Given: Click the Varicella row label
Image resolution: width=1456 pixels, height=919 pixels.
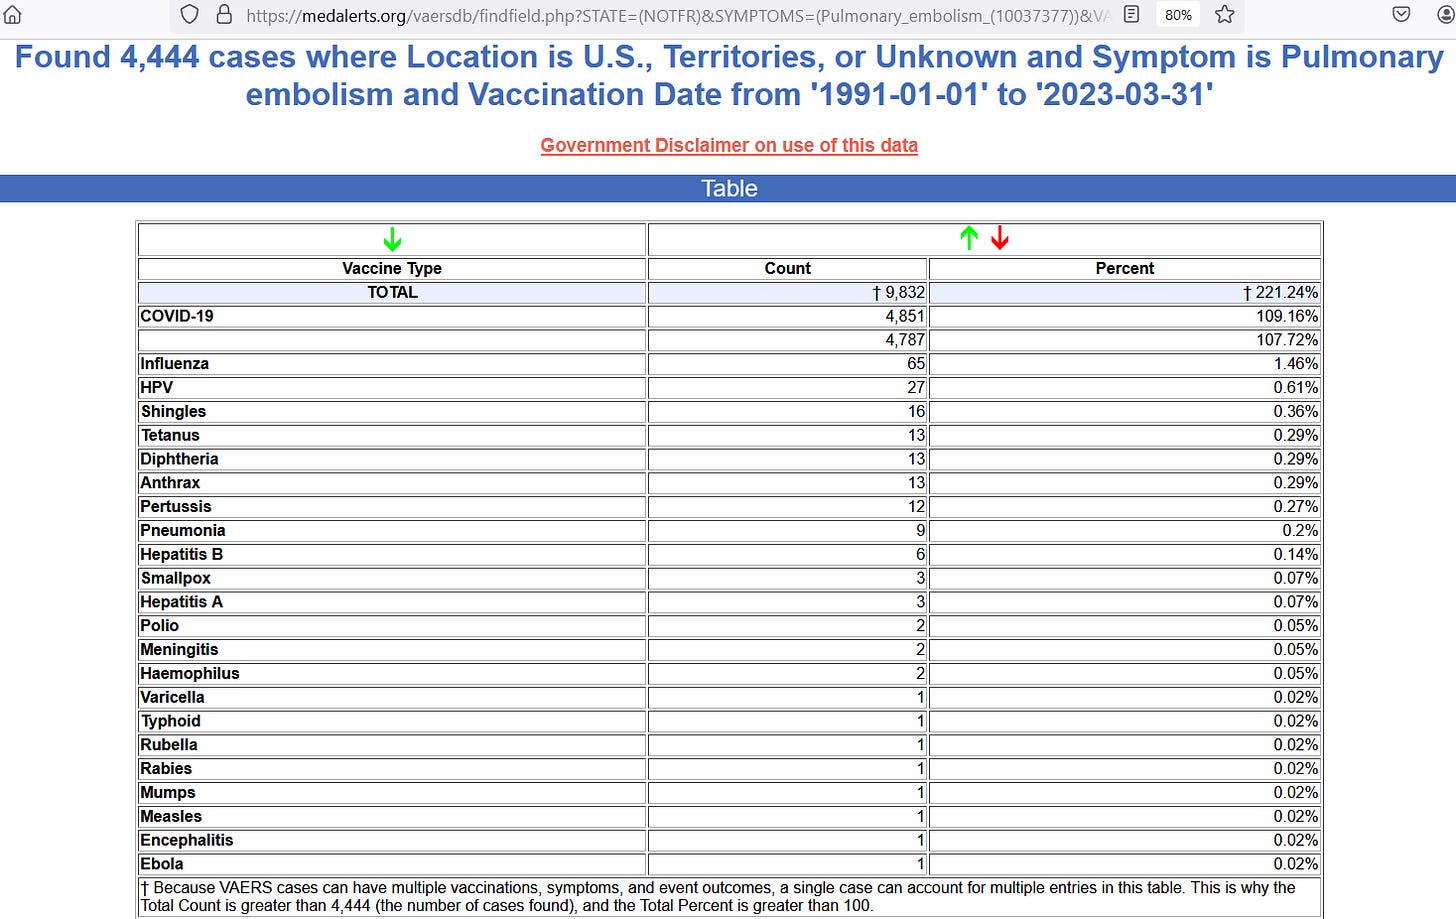Looking at the screenshot, I should [172, 697].
